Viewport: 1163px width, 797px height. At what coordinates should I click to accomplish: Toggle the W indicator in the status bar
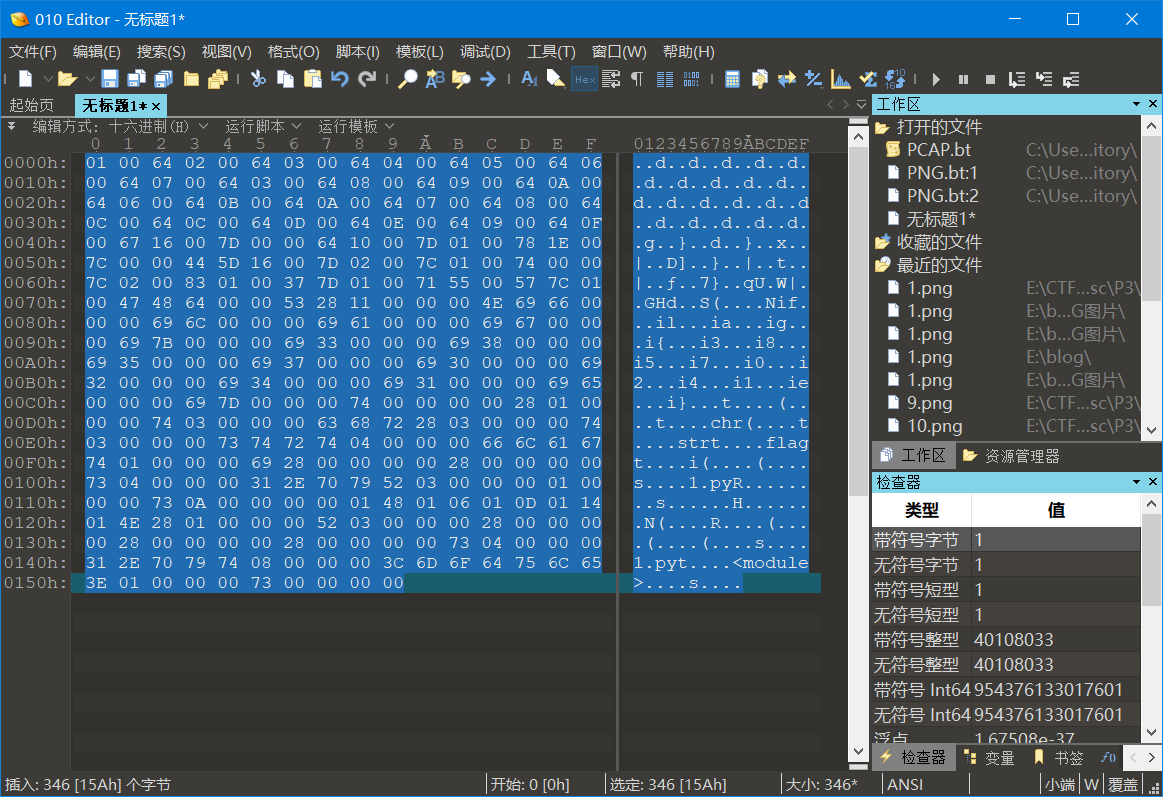[x=1091, y=784]
